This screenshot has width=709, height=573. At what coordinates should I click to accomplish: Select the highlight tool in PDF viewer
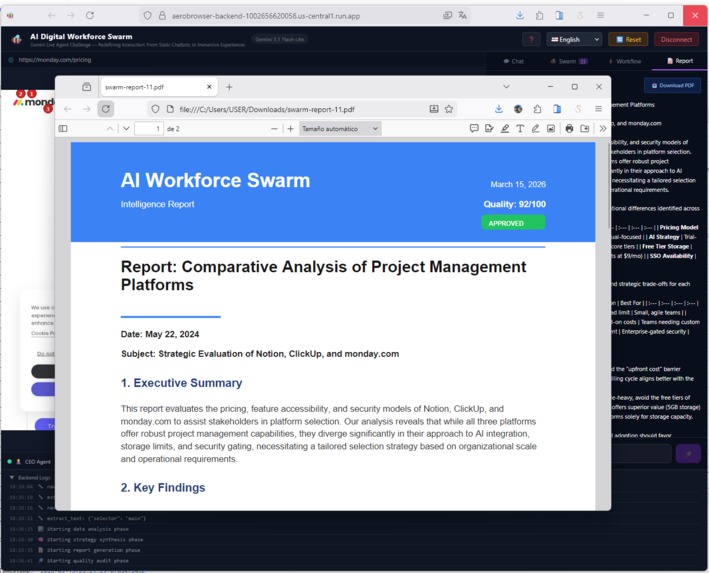coord(505,129)
